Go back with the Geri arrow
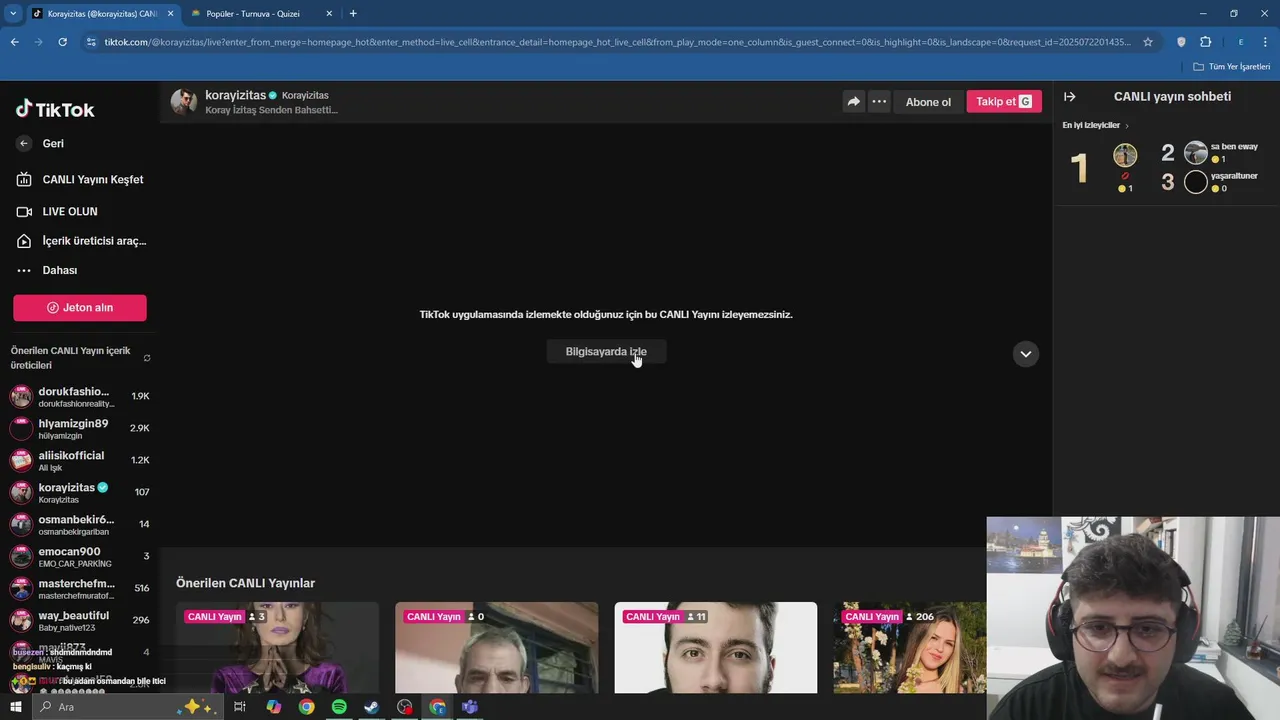The width and height of the screenshot is (1280, 720). [x=24, y=144]
